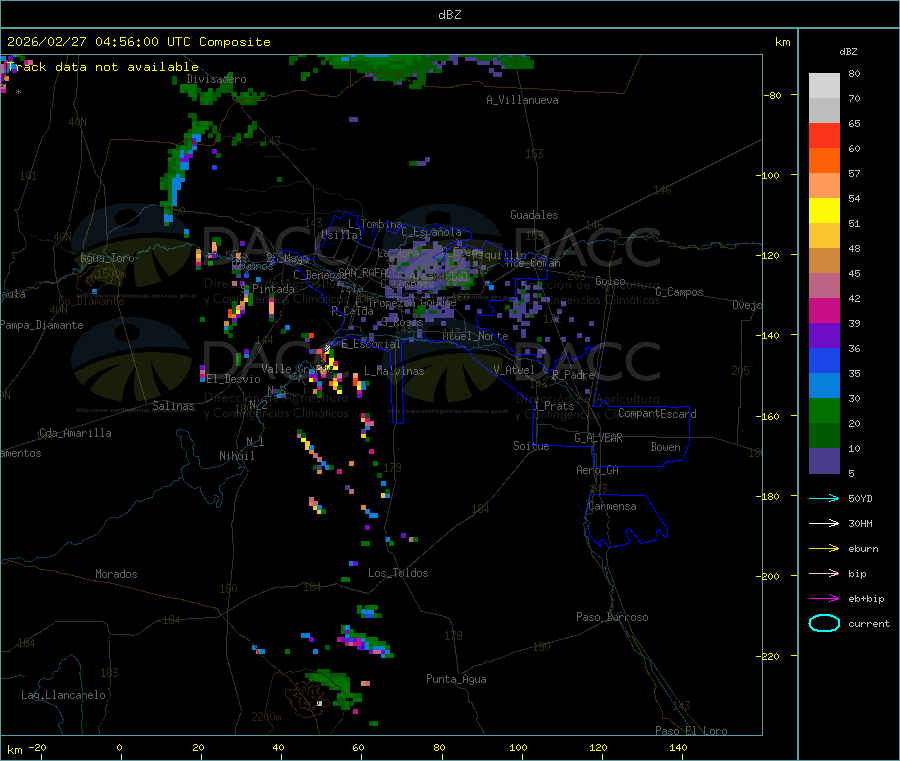Click the 'L_Malvinas' map label
Viewport: 900px width, 761px height.
coord(394,371)
